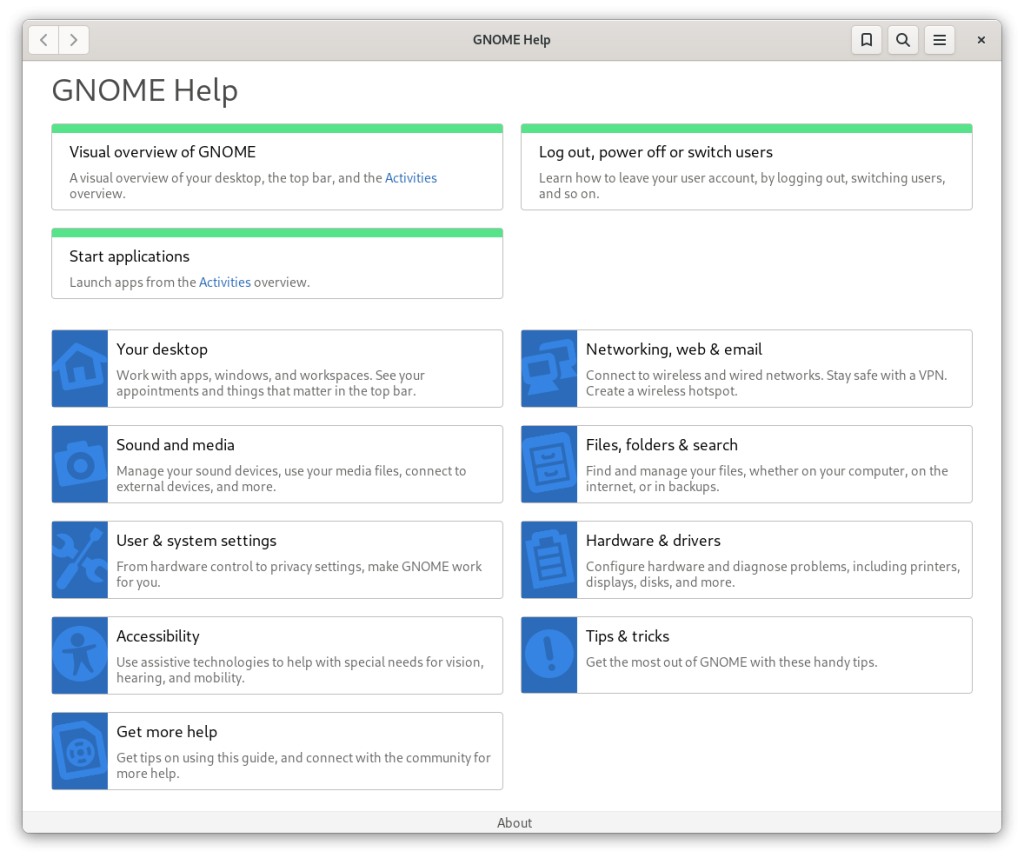The height and width of the screenshot is (858, 1024).
Task: Click the Accessibility figure icon
Action: point(80,655)
